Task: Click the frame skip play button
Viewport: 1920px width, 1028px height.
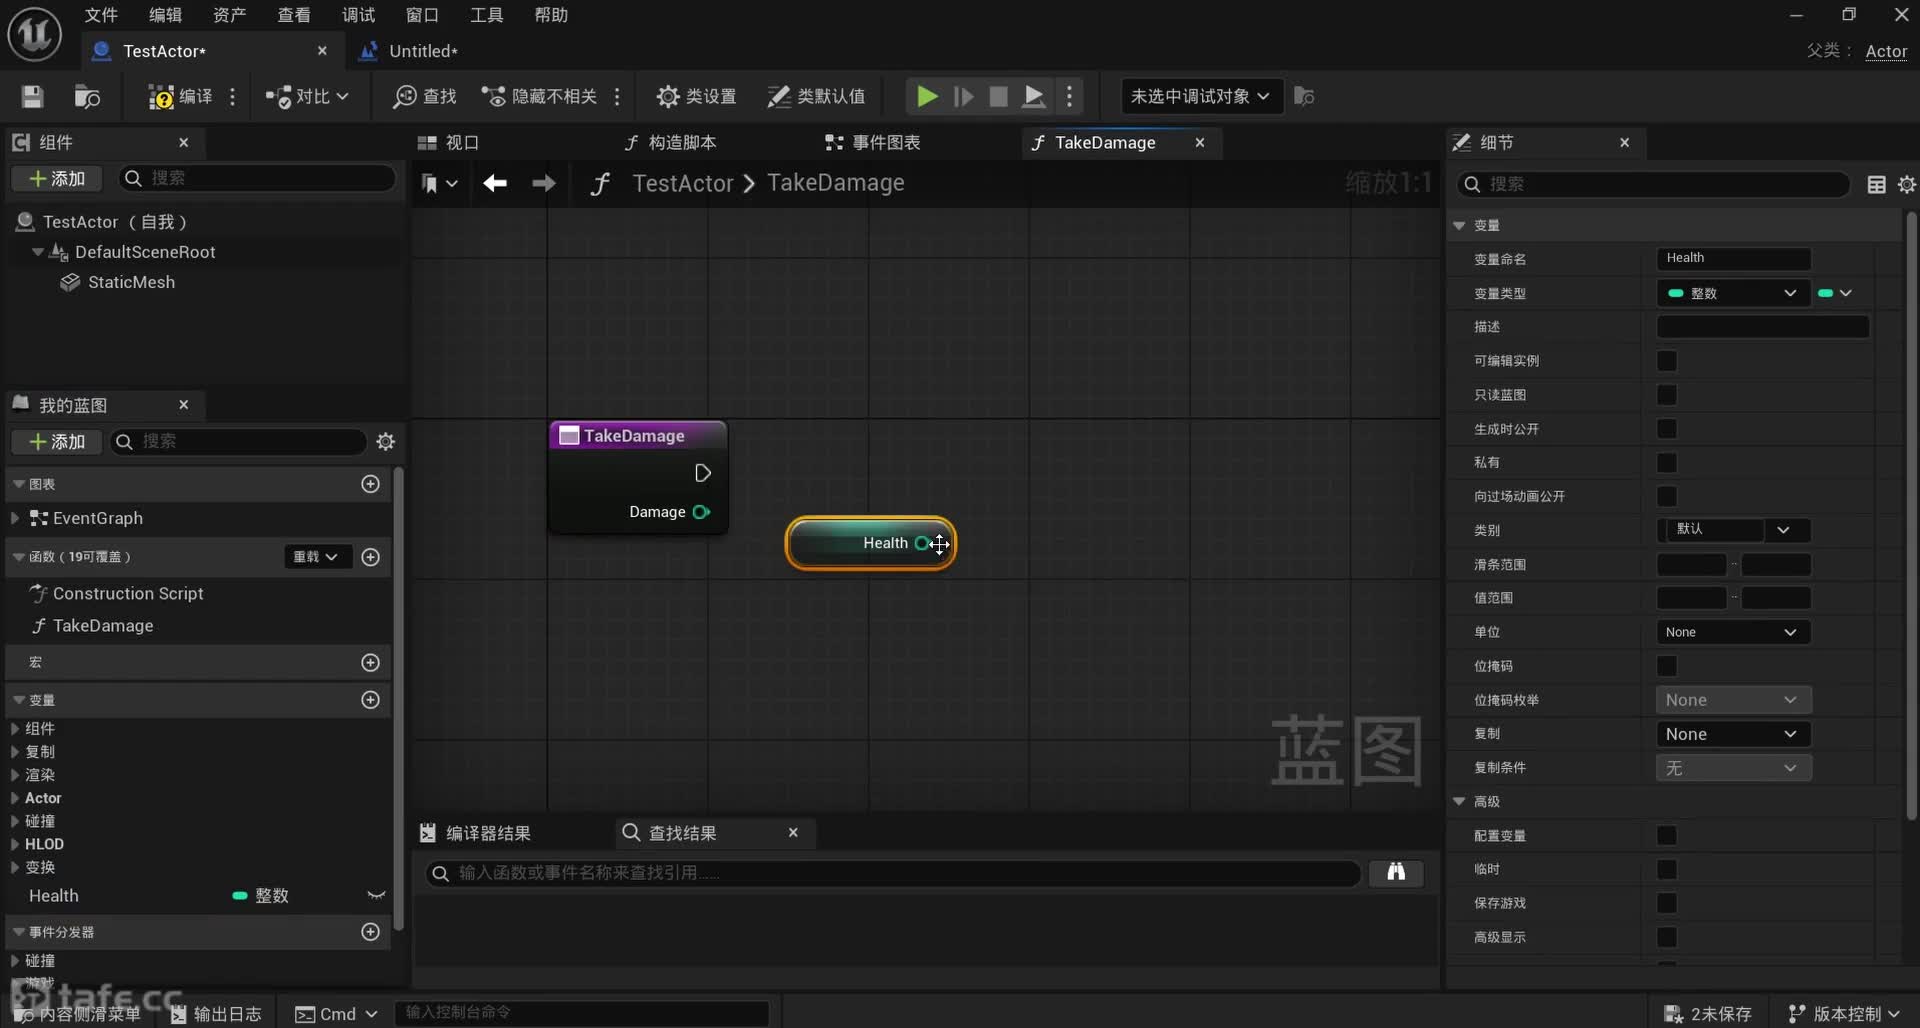Action: [x=963, y=96]
